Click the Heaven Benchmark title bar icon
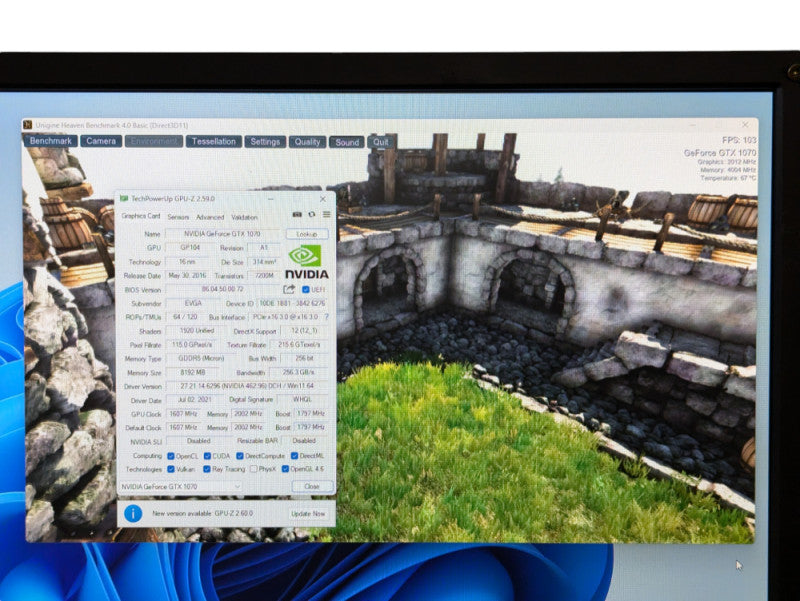800x601 pixels. (x=28, y=124)
